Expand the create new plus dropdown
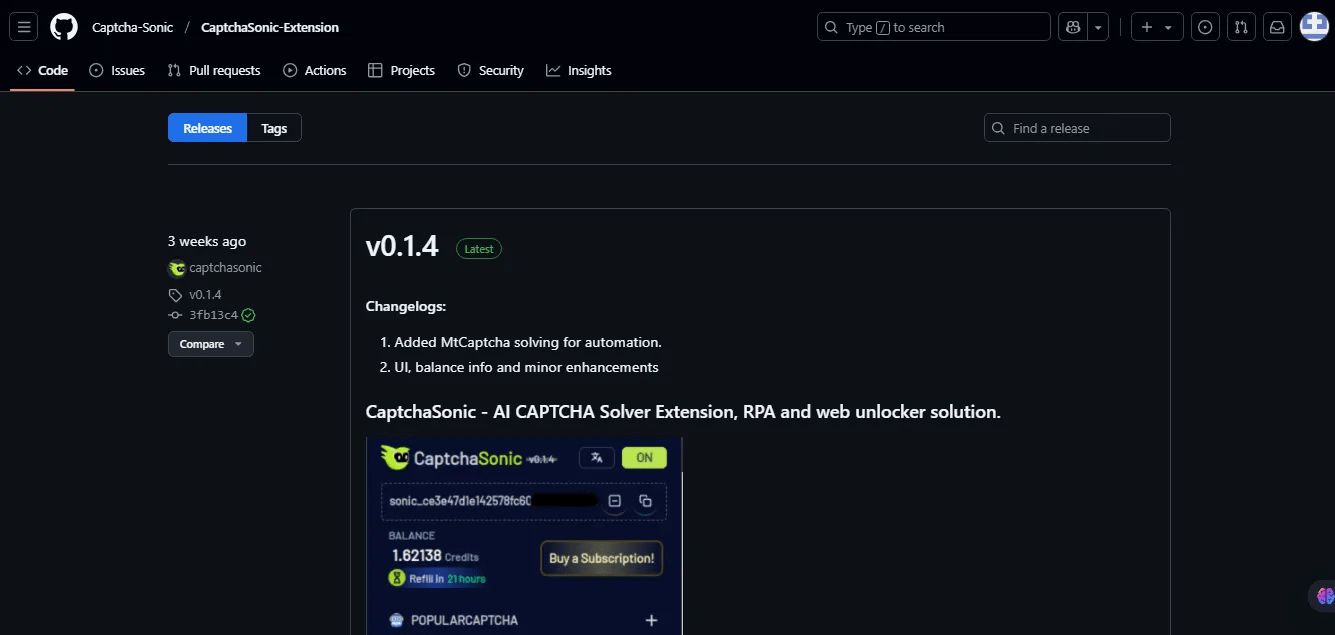1335x635 pixels. pyautogui.click(x=1157, y=27)
